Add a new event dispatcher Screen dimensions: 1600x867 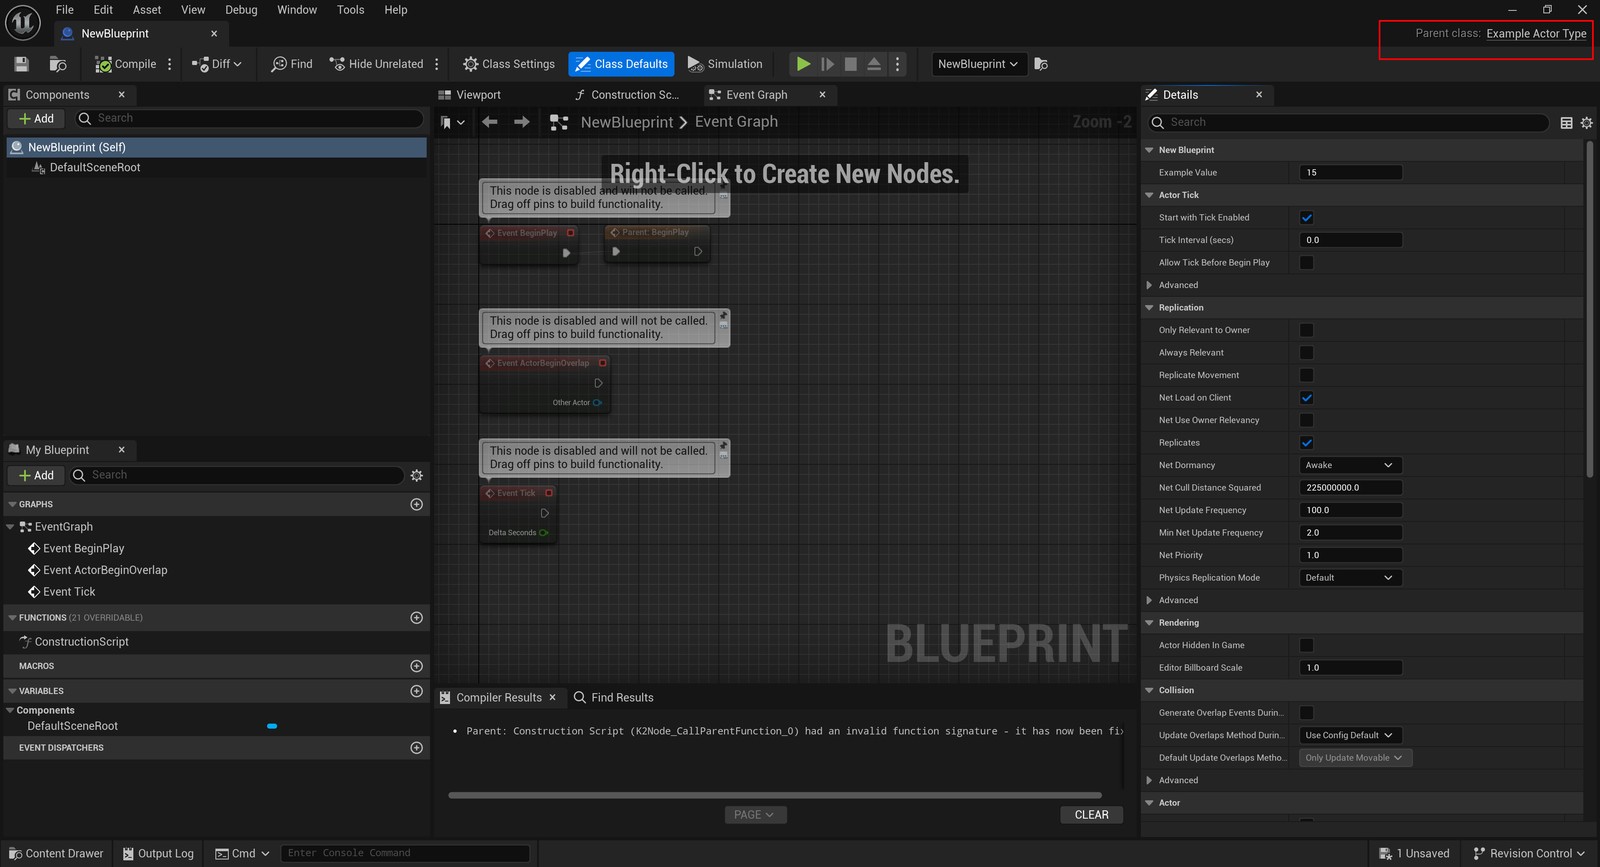tap(417, 748)
